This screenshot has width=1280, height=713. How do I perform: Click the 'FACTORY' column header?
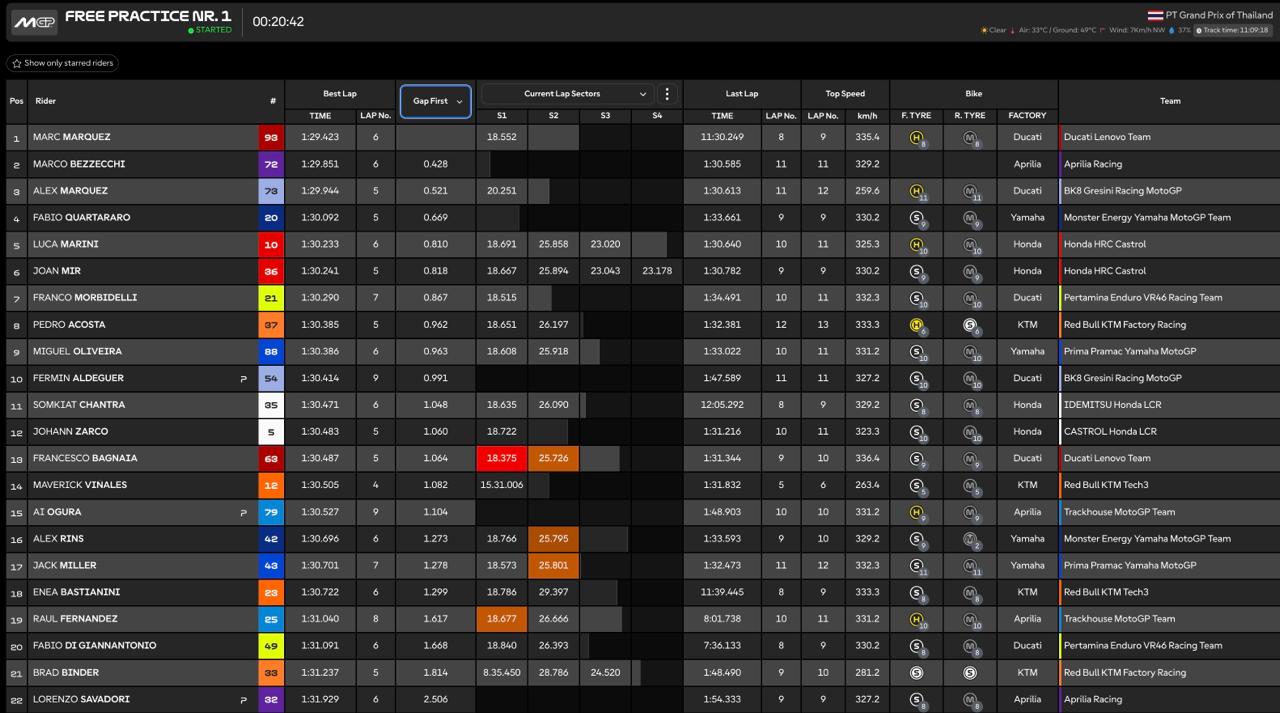pyautogui.click(x=1027, y=116)
